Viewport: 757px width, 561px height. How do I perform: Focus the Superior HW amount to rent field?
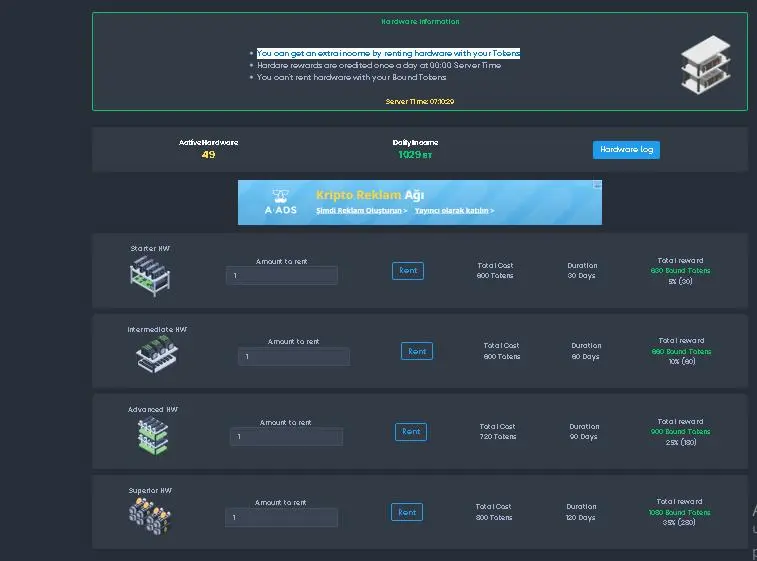click(281, 518)
